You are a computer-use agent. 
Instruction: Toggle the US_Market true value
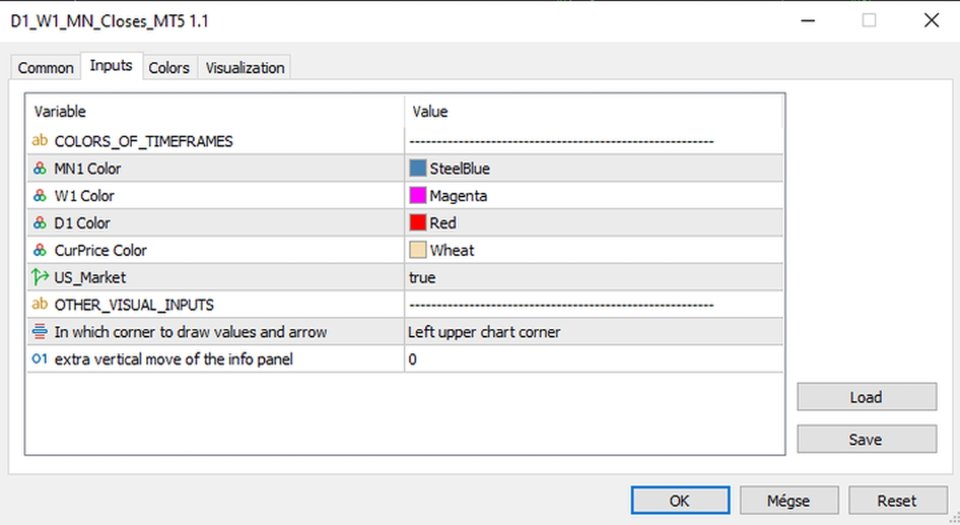pos(593,277)
